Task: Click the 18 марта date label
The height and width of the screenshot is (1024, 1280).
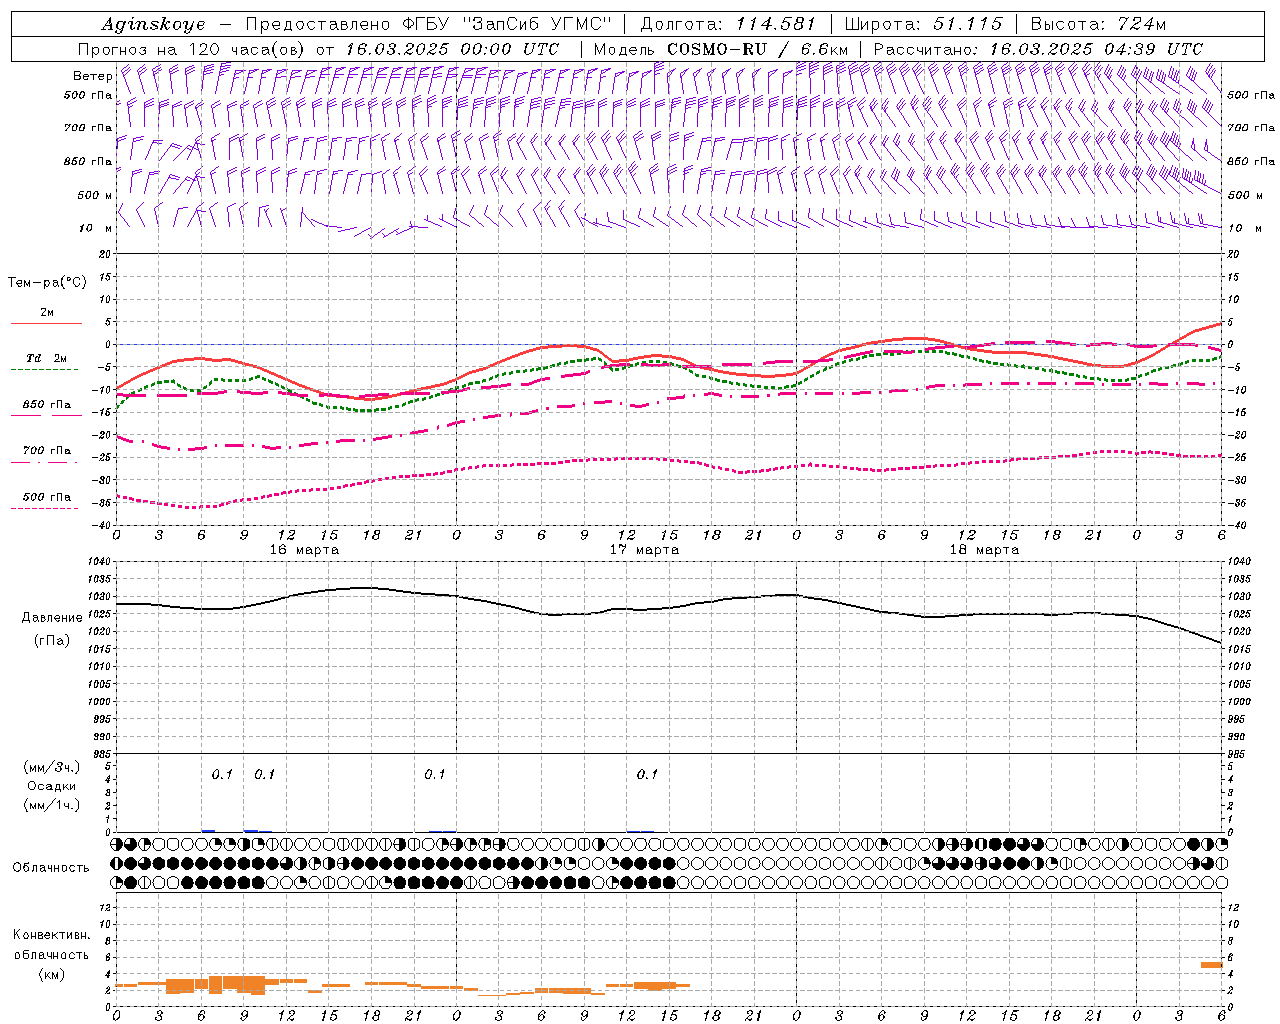Action: point(984,550)
